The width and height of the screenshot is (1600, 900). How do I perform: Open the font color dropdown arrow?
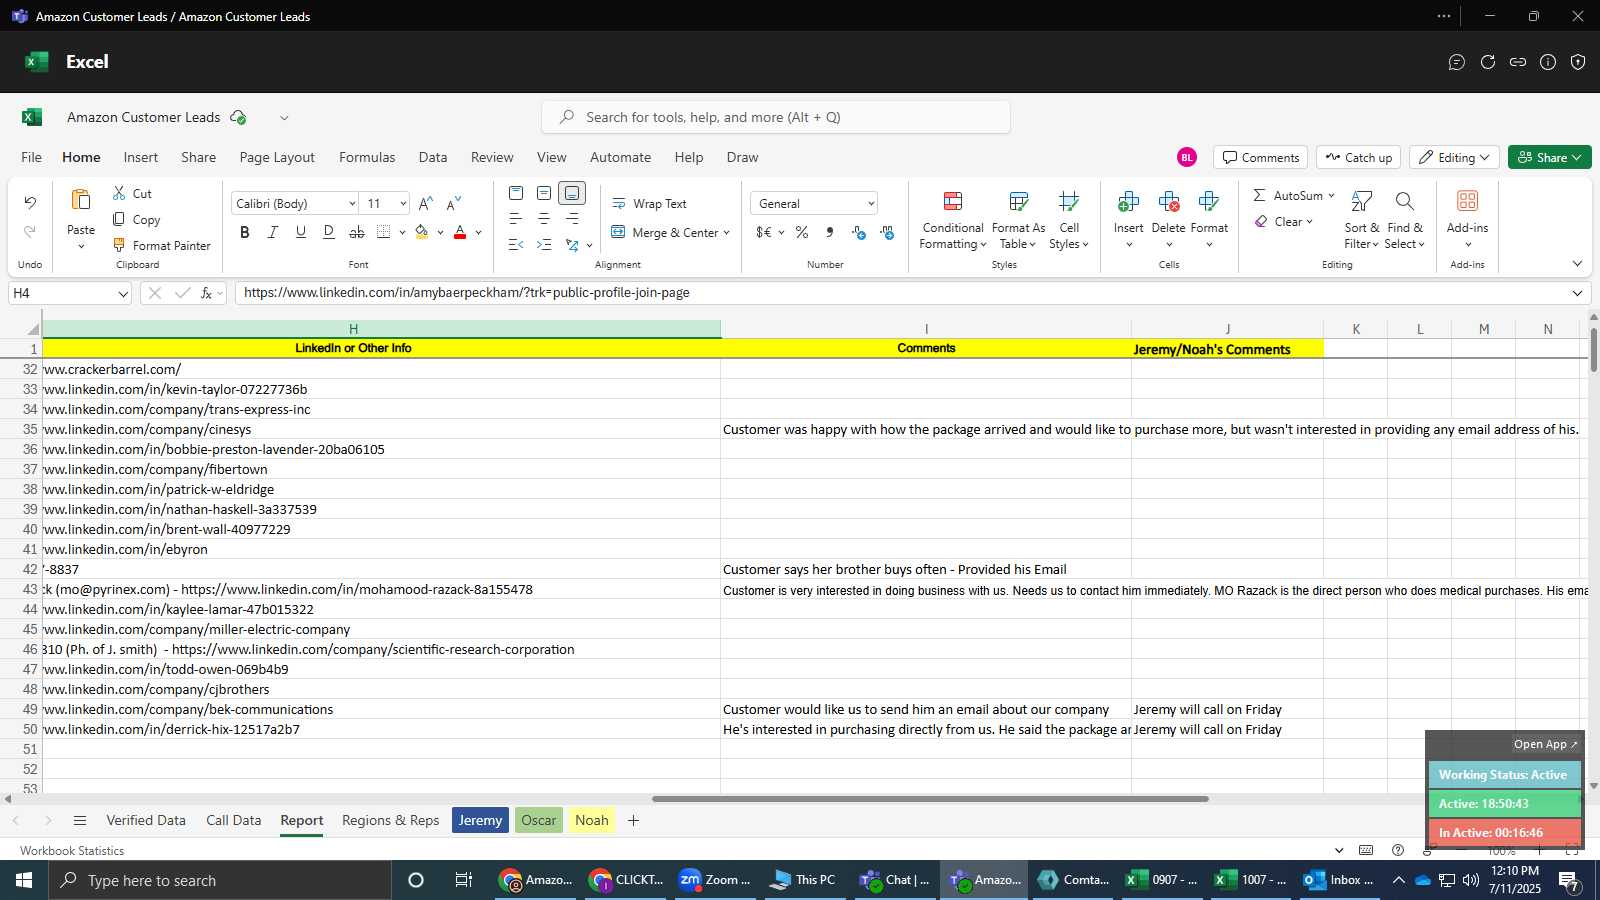coord(478,232)
